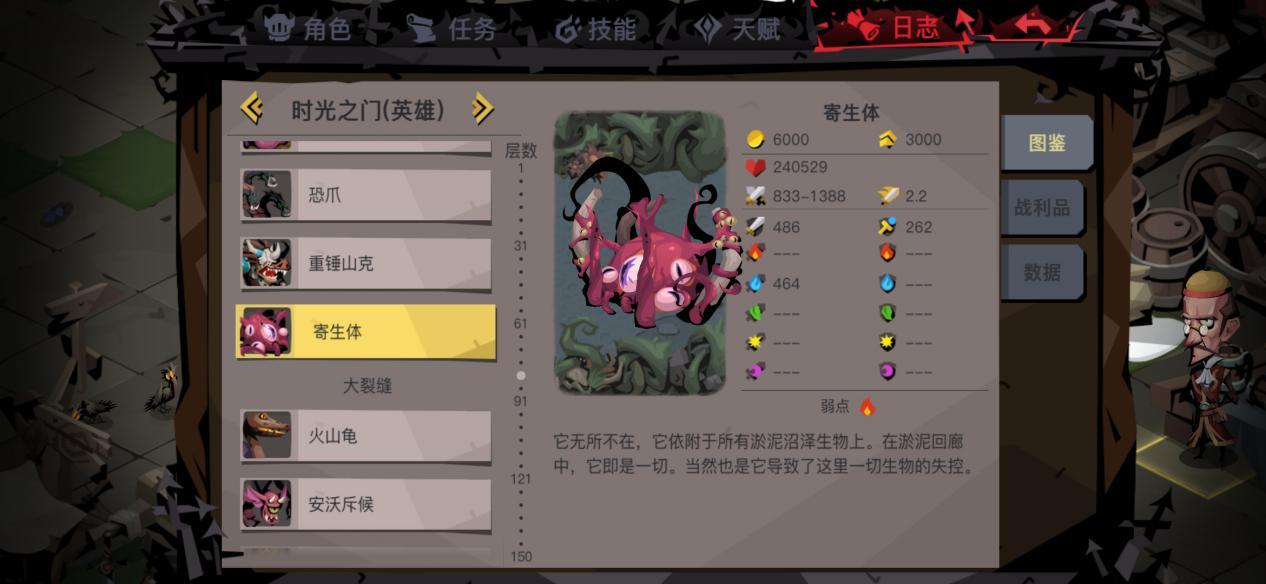Go to next dungeon with right chevron
This screenshot has width=1266, height=584.
coord(482,108)
